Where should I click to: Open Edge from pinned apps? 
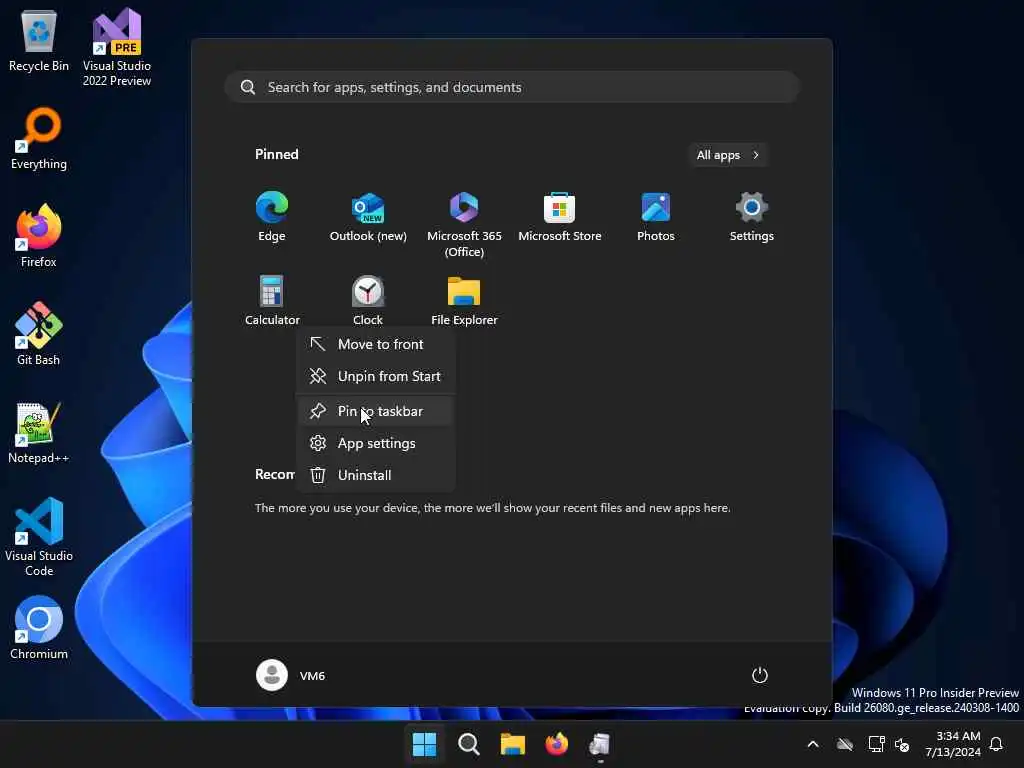pos(272,217)
